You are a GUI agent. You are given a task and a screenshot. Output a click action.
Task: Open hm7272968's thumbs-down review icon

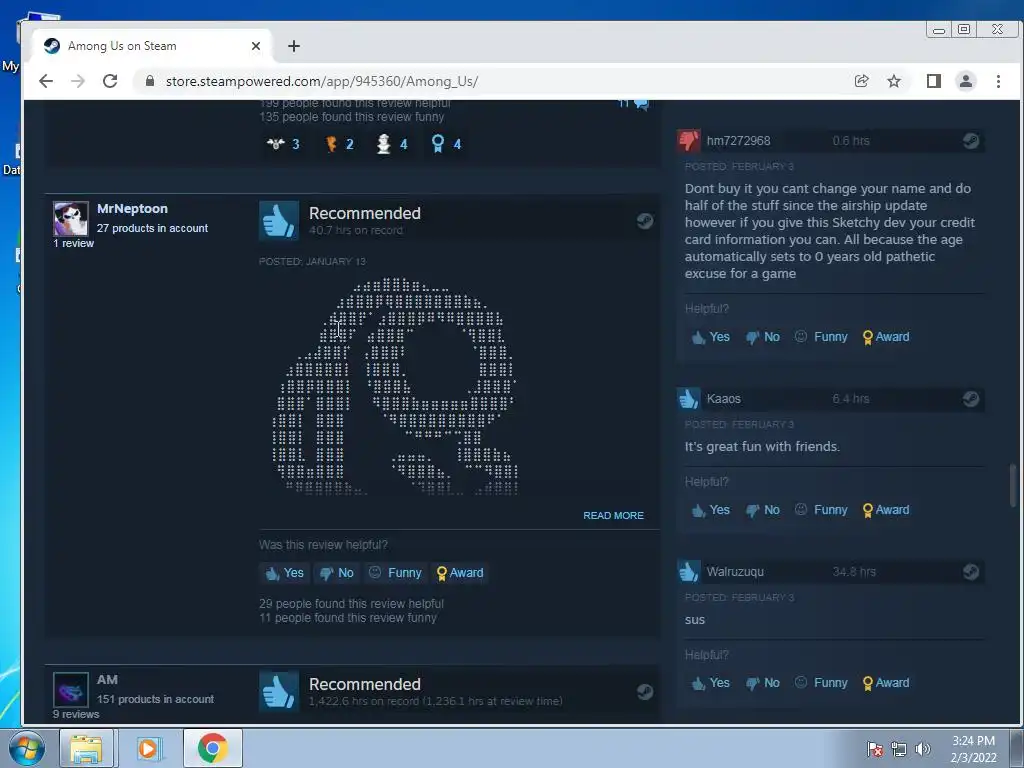689,140
